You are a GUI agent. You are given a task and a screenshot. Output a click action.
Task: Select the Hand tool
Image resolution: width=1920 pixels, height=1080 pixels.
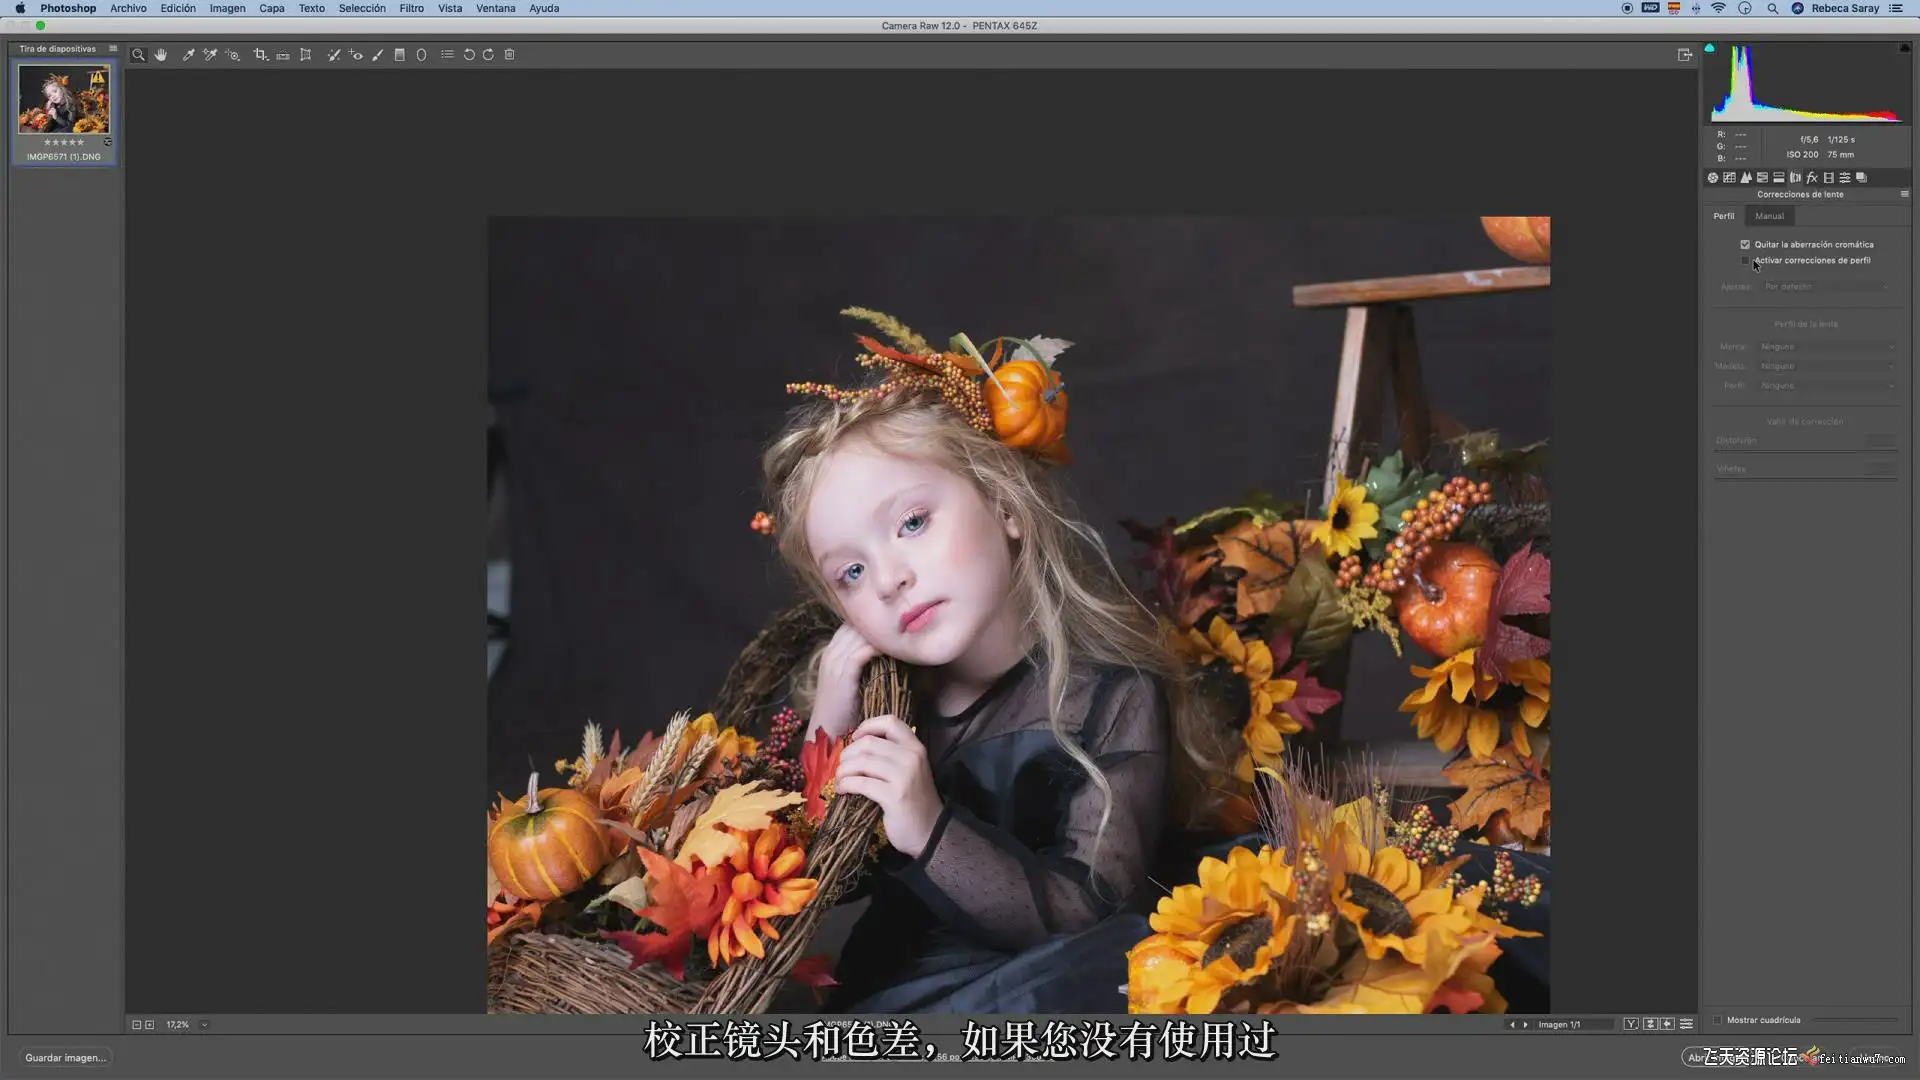pyautogui.click(x=161, y=55)
